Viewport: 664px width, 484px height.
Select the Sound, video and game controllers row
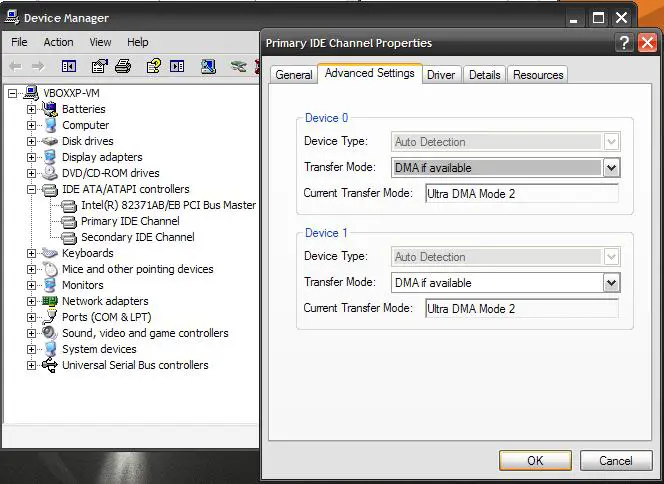click(x=145, y=333)
